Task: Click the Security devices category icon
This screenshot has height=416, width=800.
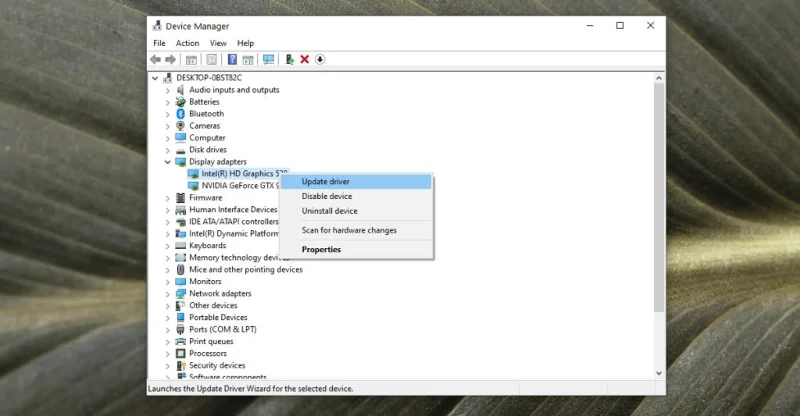Action: 181,365
